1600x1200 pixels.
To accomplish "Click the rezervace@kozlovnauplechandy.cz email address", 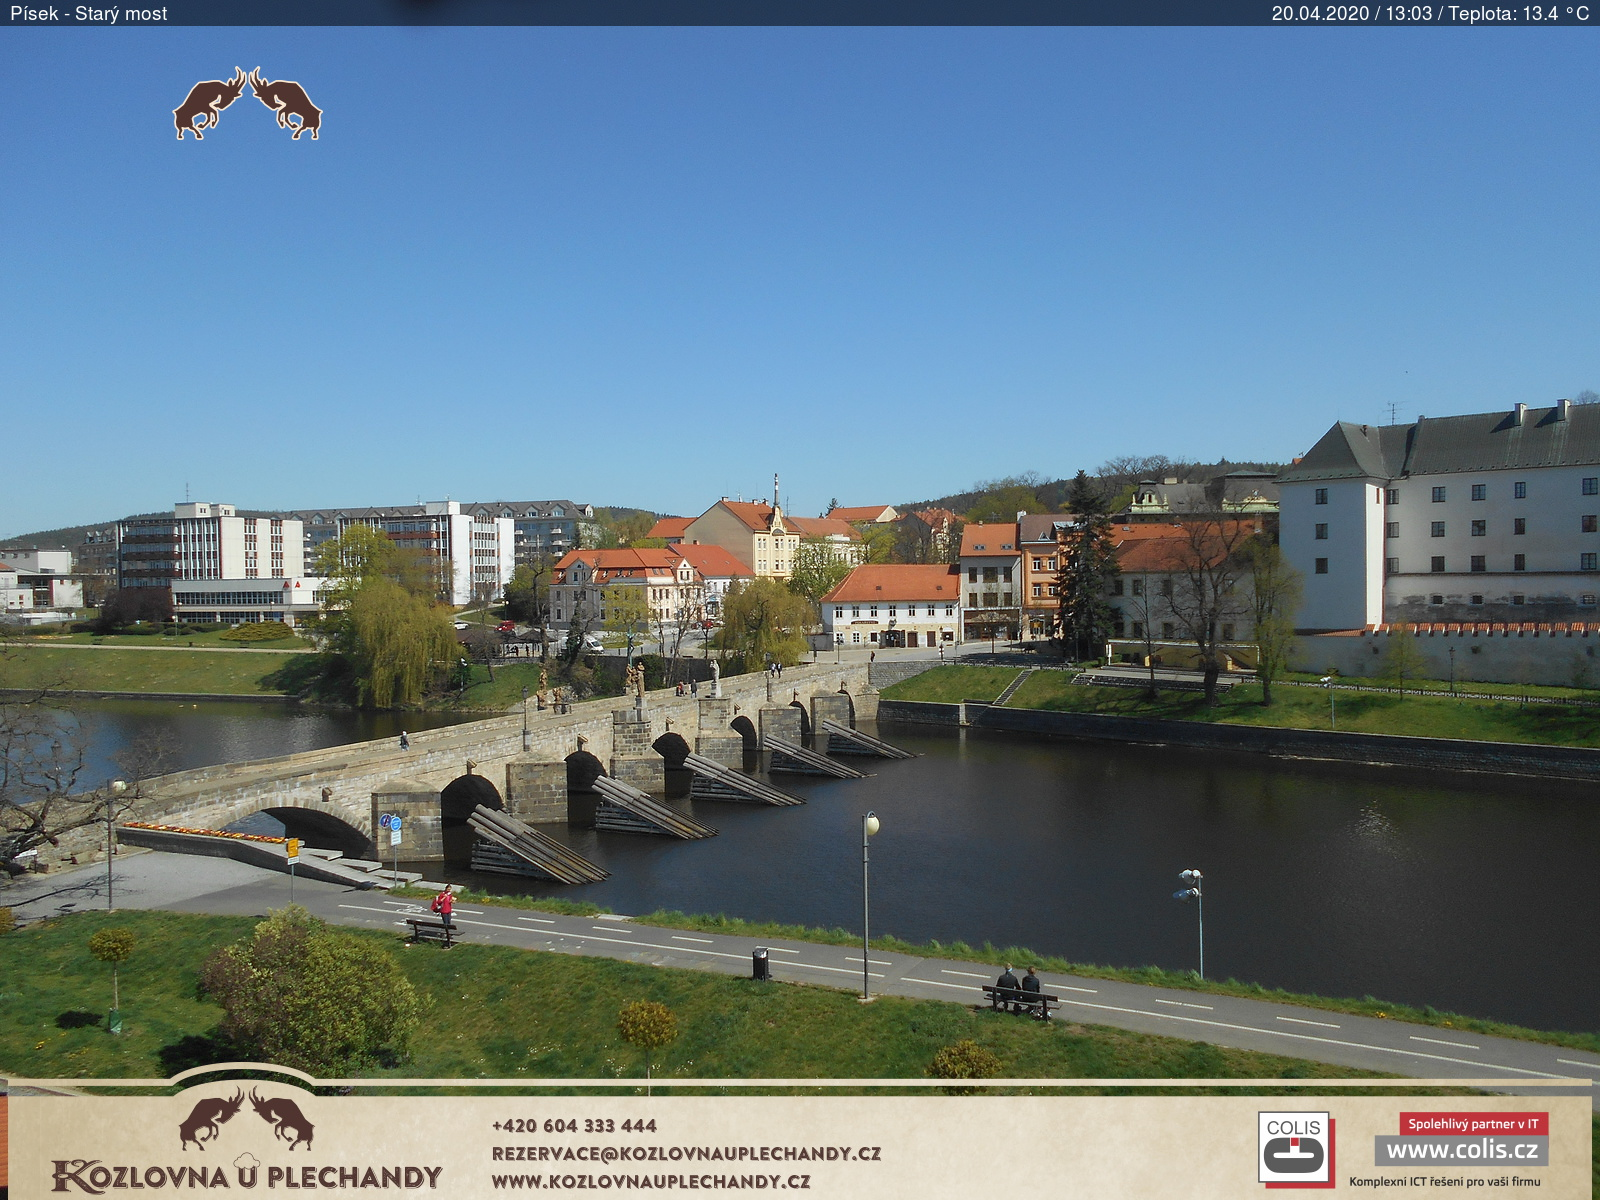I will point(686,1153).
